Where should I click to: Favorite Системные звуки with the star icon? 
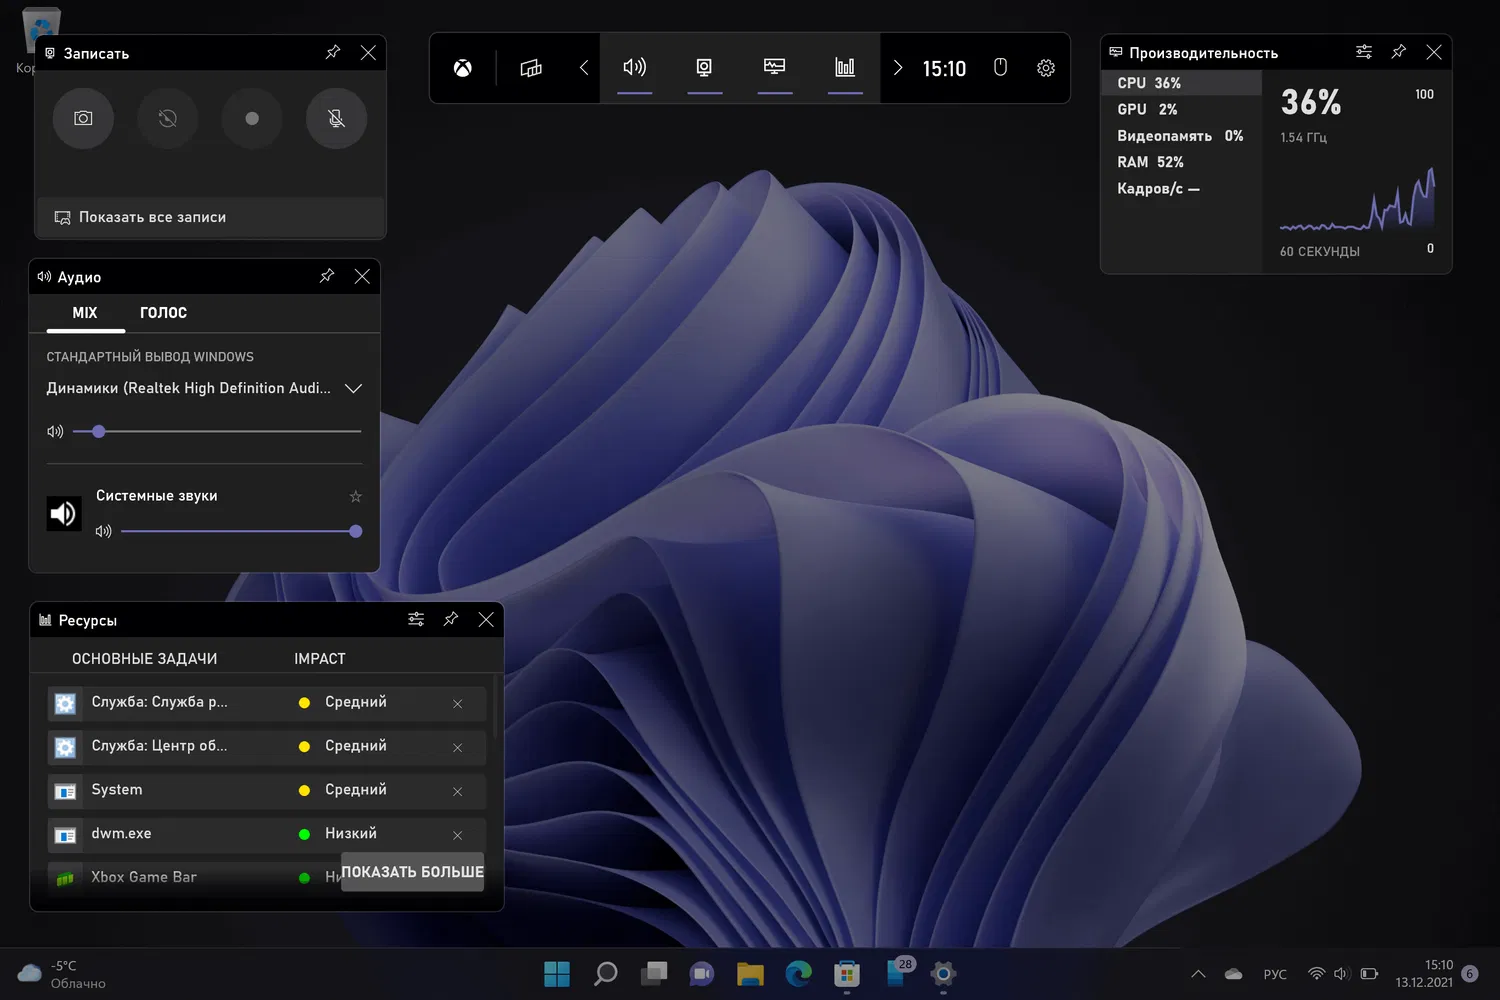click(x=355, y=496)
